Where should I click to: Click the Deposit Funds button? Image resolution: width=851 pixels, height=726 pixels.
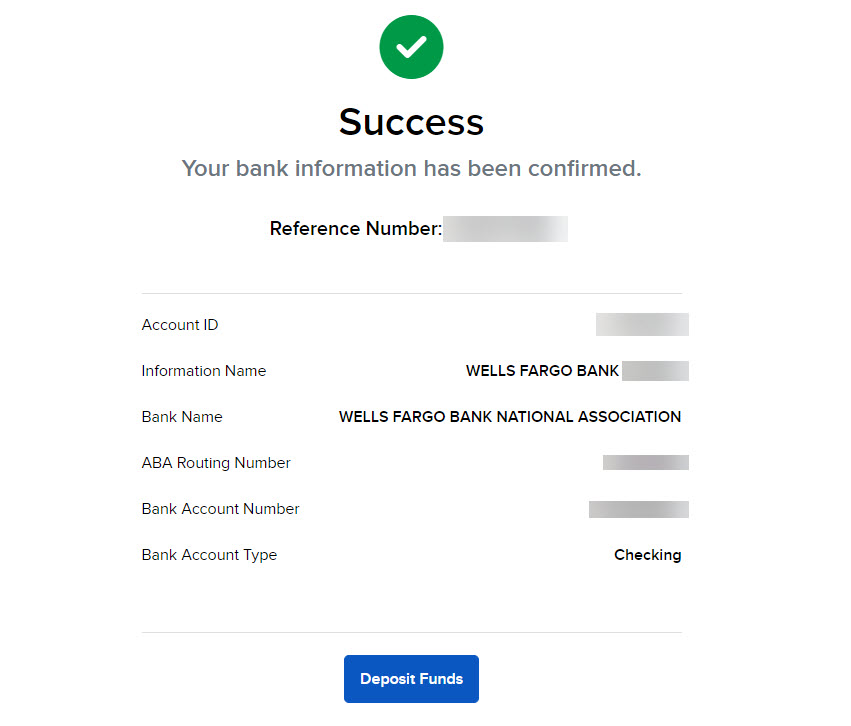411,678
